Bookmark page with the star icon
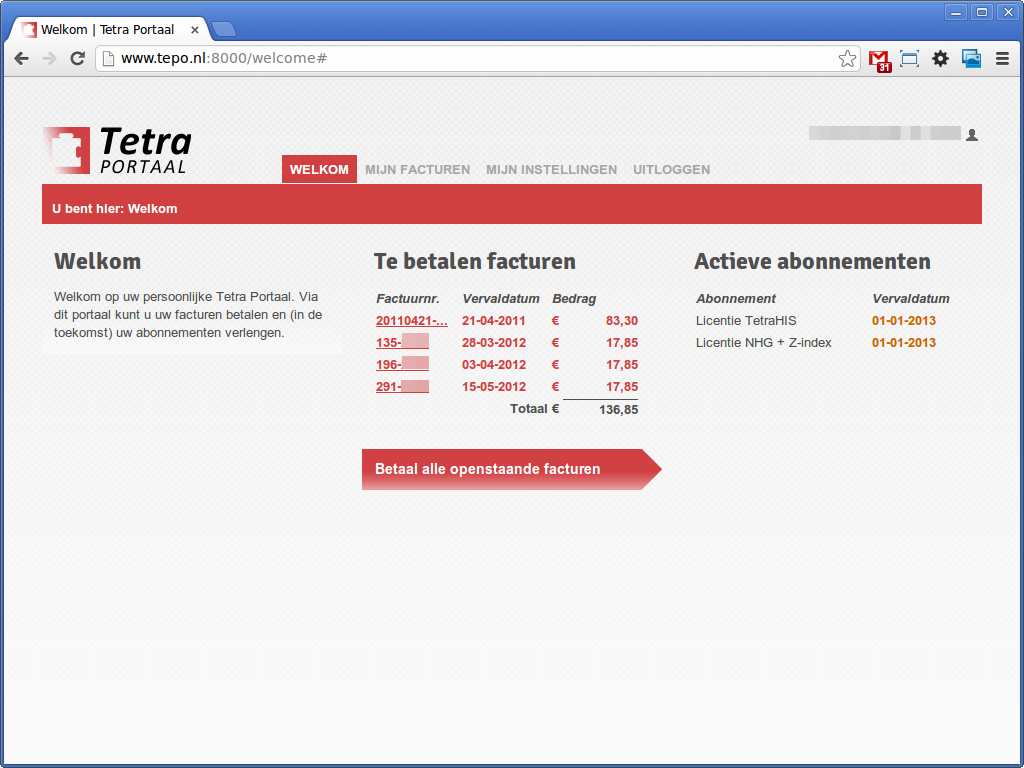 click(847, 59)
